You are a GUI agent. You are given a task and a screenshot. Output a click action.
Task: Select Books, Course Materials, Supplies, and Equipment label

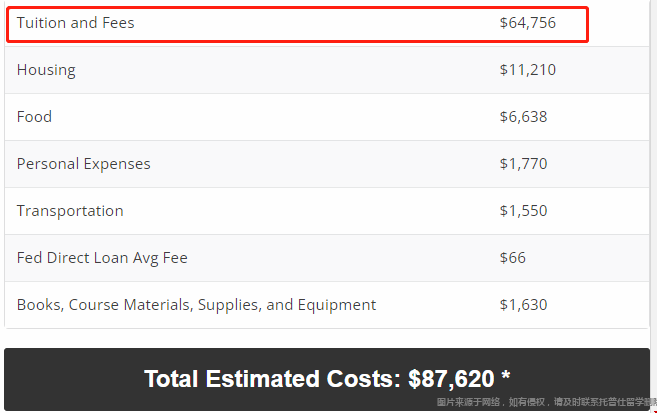(x=197, y=305)
